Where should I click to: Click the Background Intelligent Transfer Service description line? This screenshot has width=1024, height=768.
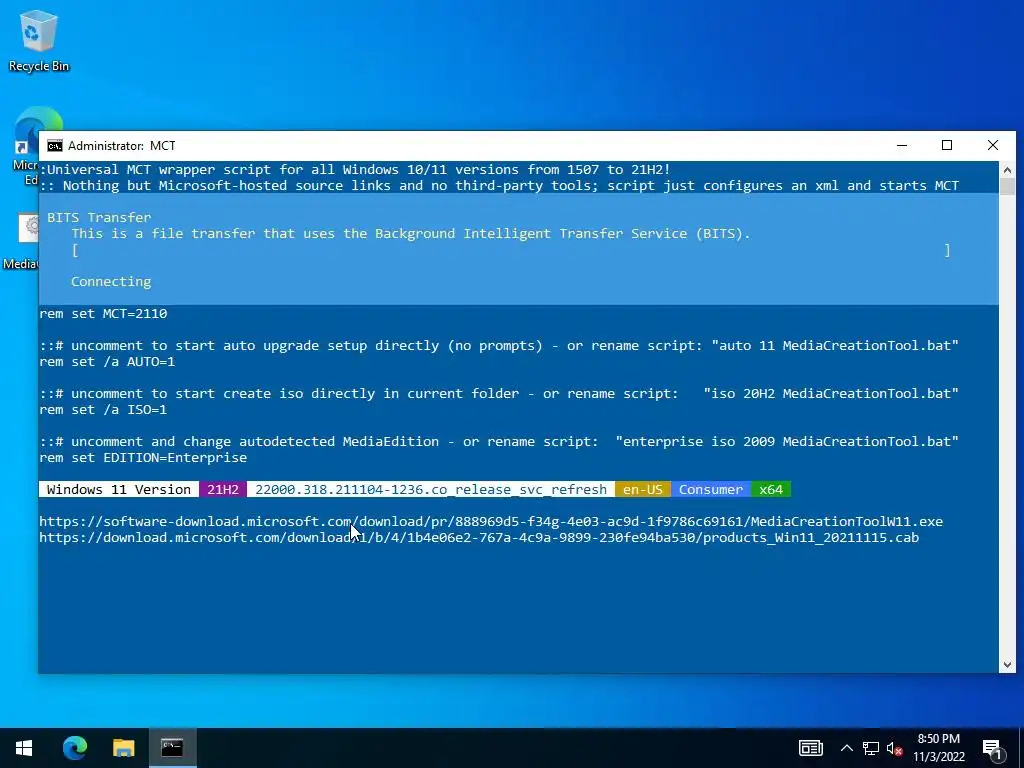tap(411, 234)
